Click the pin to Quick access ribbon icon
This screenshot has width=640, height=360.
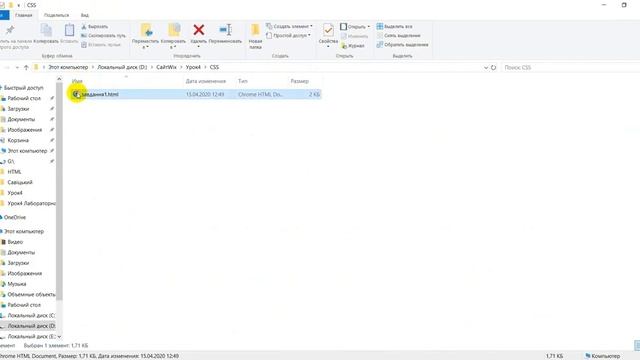click(10, 30)
